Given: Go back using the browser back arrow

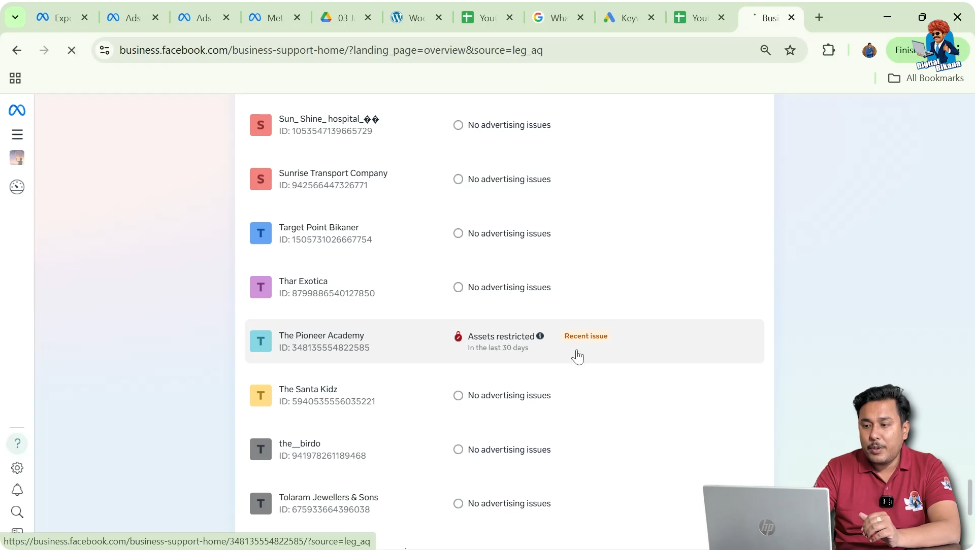Looking at the screenshot, I should click(17, 50).
